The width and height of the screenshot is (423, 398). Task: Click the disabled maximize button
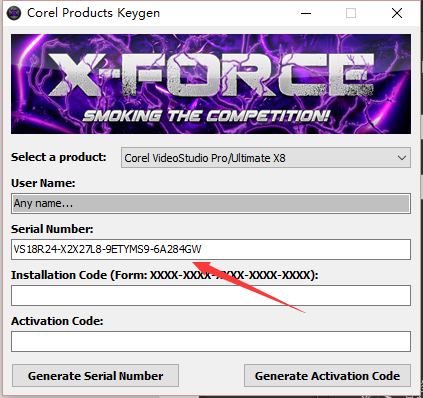(351, 13)
